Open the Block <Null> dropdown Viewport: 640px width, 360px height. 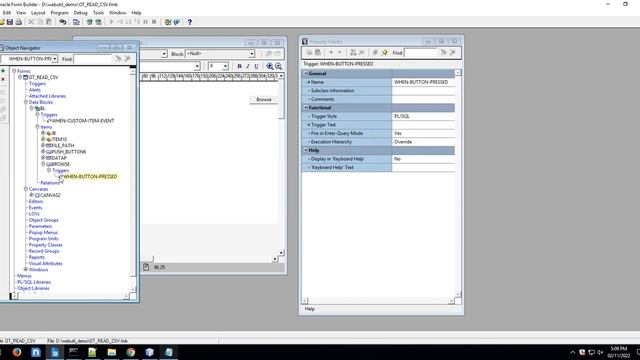[x=251, y=53]
